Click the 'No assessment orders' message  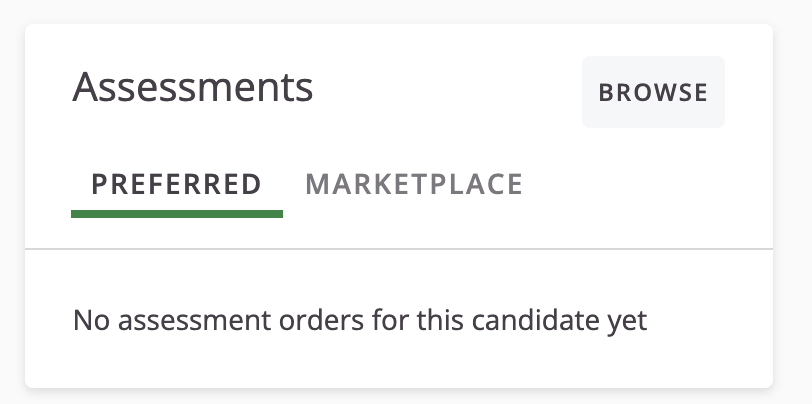(x=360, y=321)
